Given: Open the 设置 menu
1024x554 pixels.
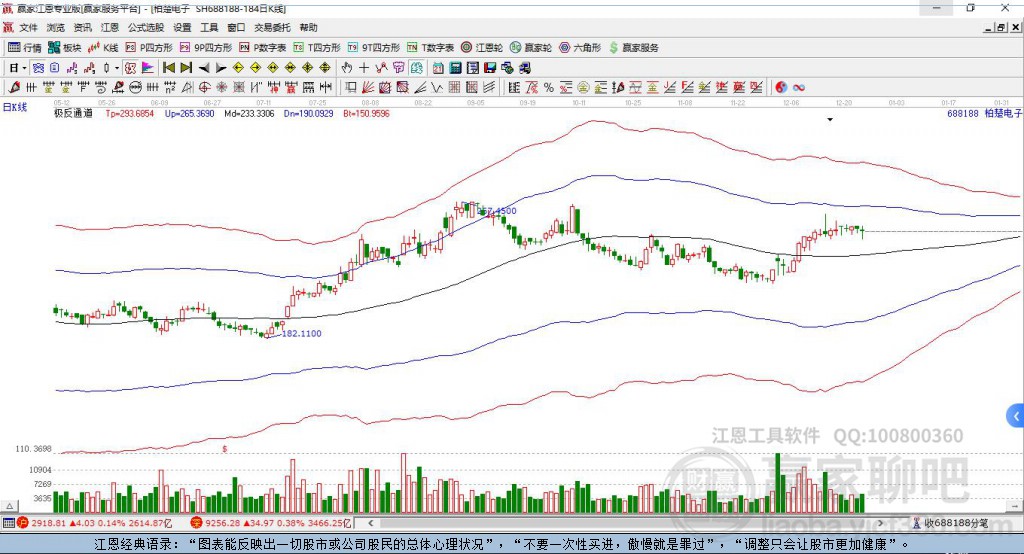Looking at the screenshot, I should point(182,27).
